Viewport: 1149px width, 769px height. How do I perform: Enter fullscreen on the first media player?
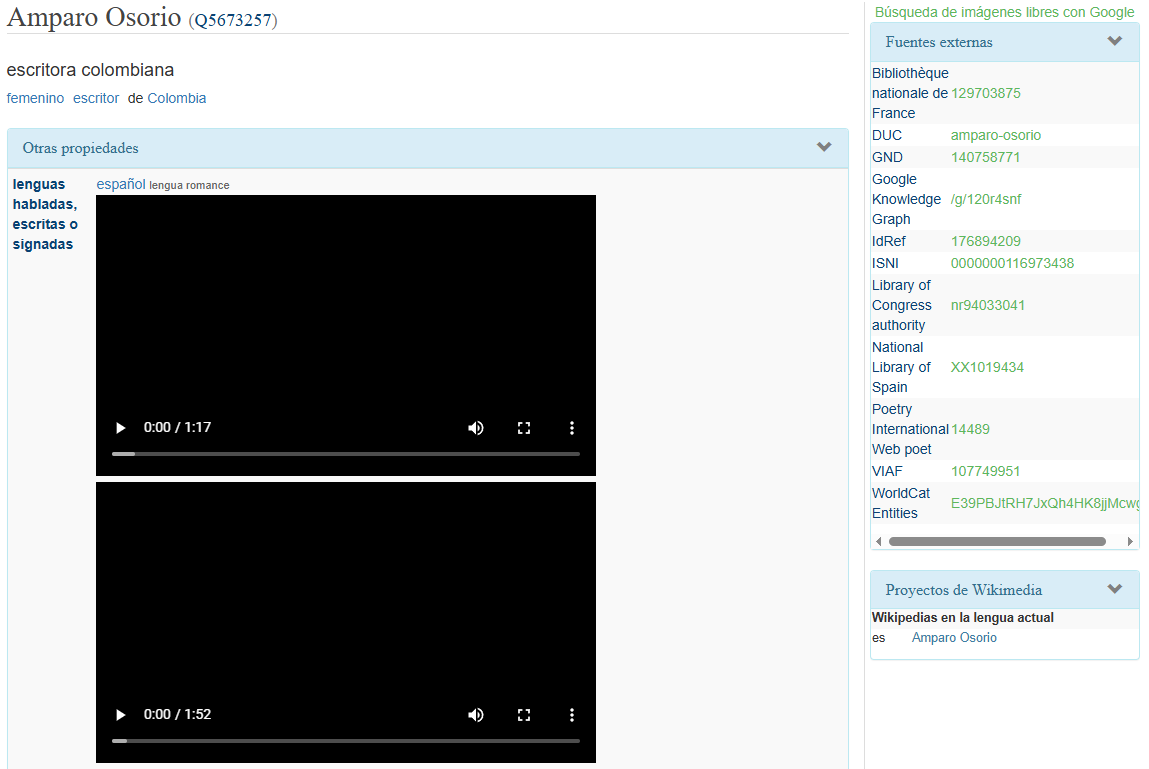tap(523, 428)
